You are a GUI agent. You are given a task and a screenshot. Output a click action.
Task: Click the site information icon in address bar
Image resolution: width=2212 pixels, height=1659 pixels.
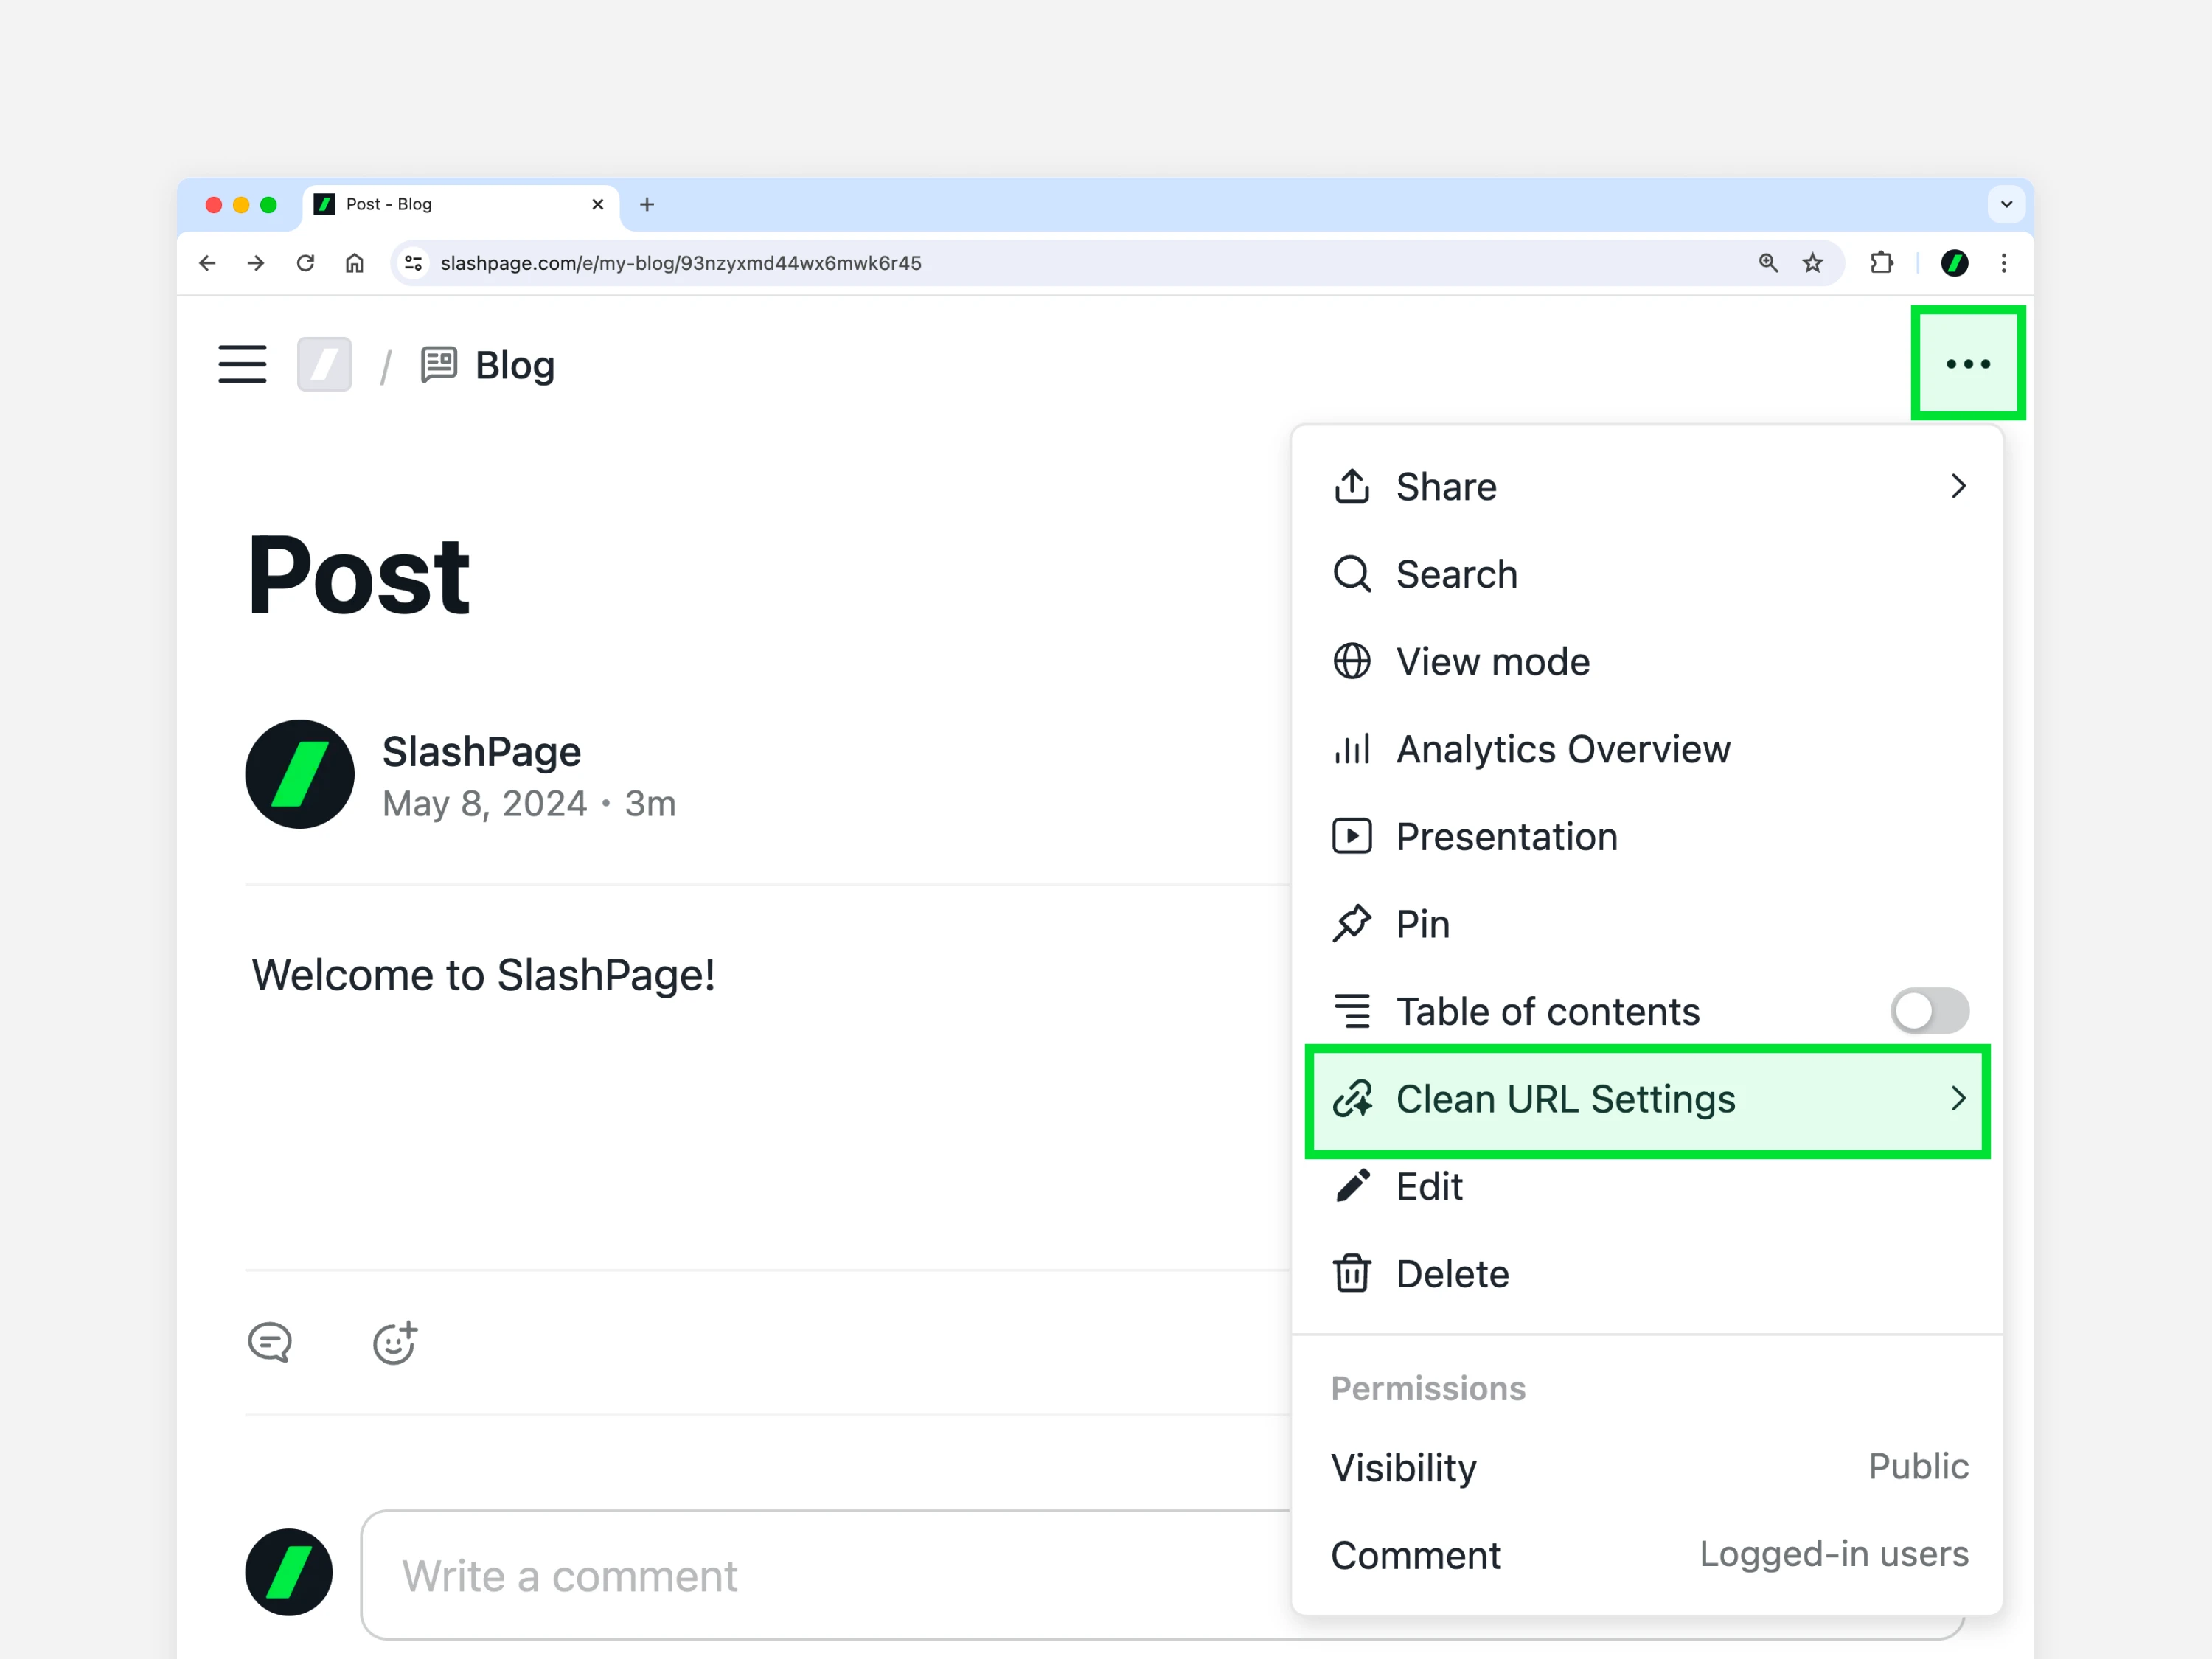point(413,263)
